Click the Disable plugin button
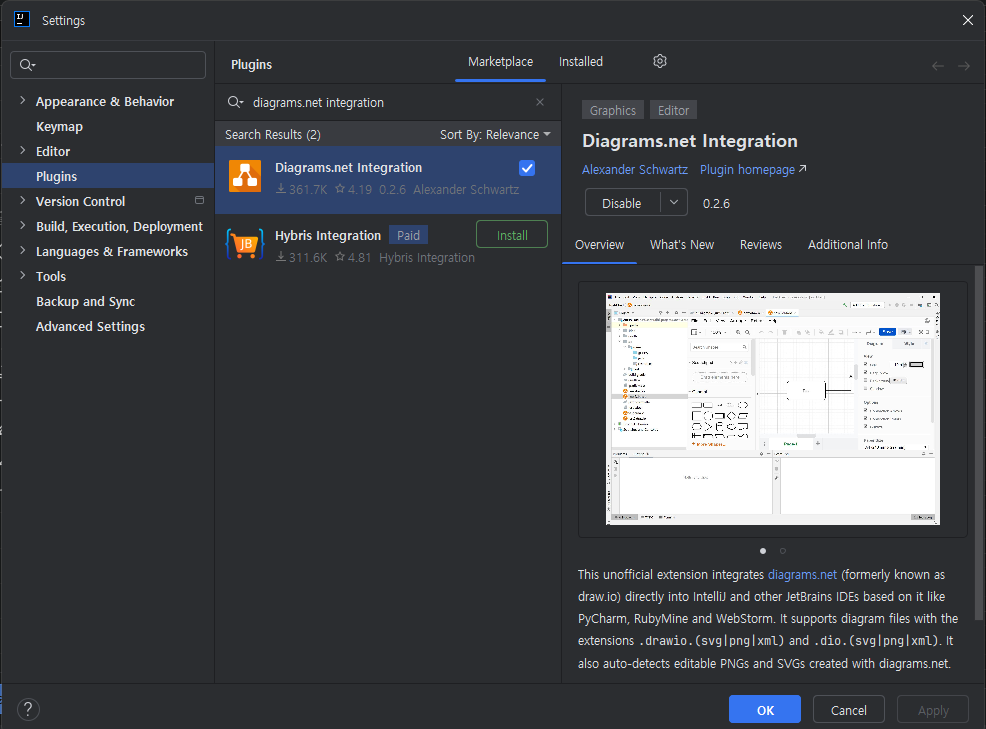This screenshot has width=986, height=729. point(622,203)
